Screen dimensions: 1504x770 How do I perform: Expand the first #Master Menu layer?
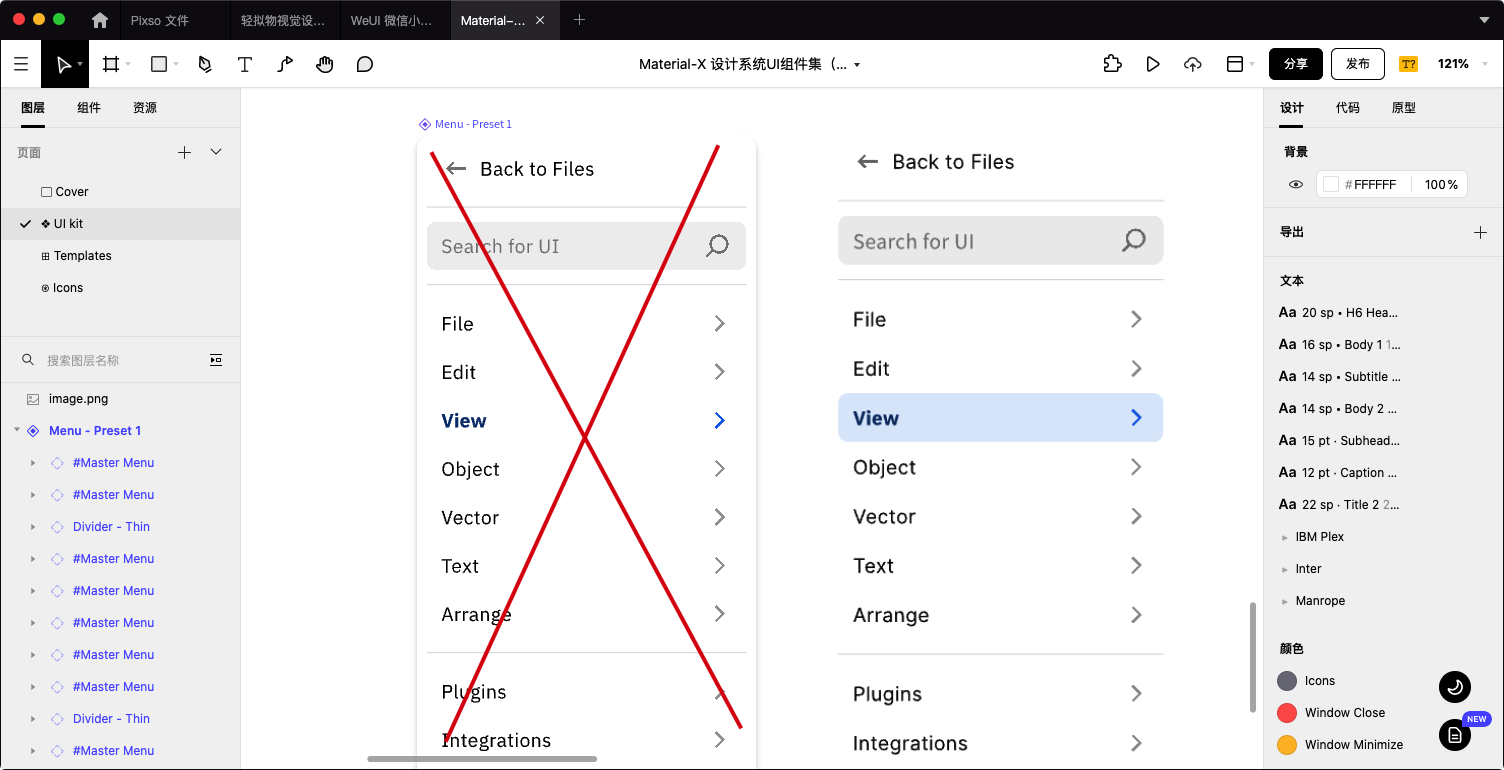(33, 463)
